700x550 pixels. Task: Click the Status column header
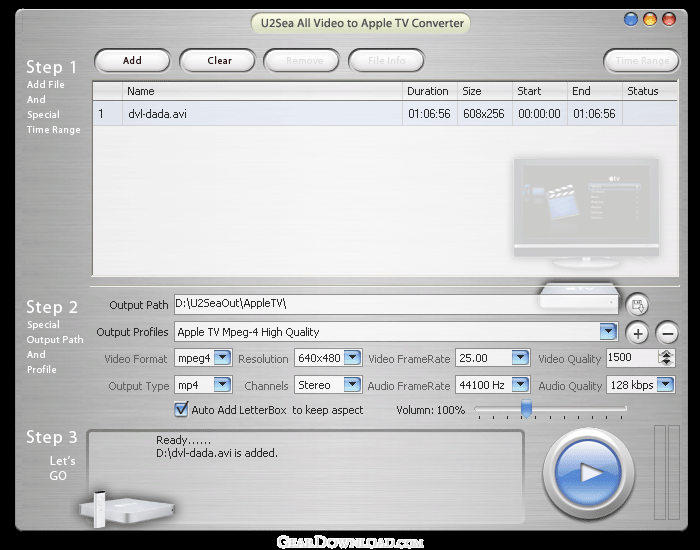coord(650,91)
